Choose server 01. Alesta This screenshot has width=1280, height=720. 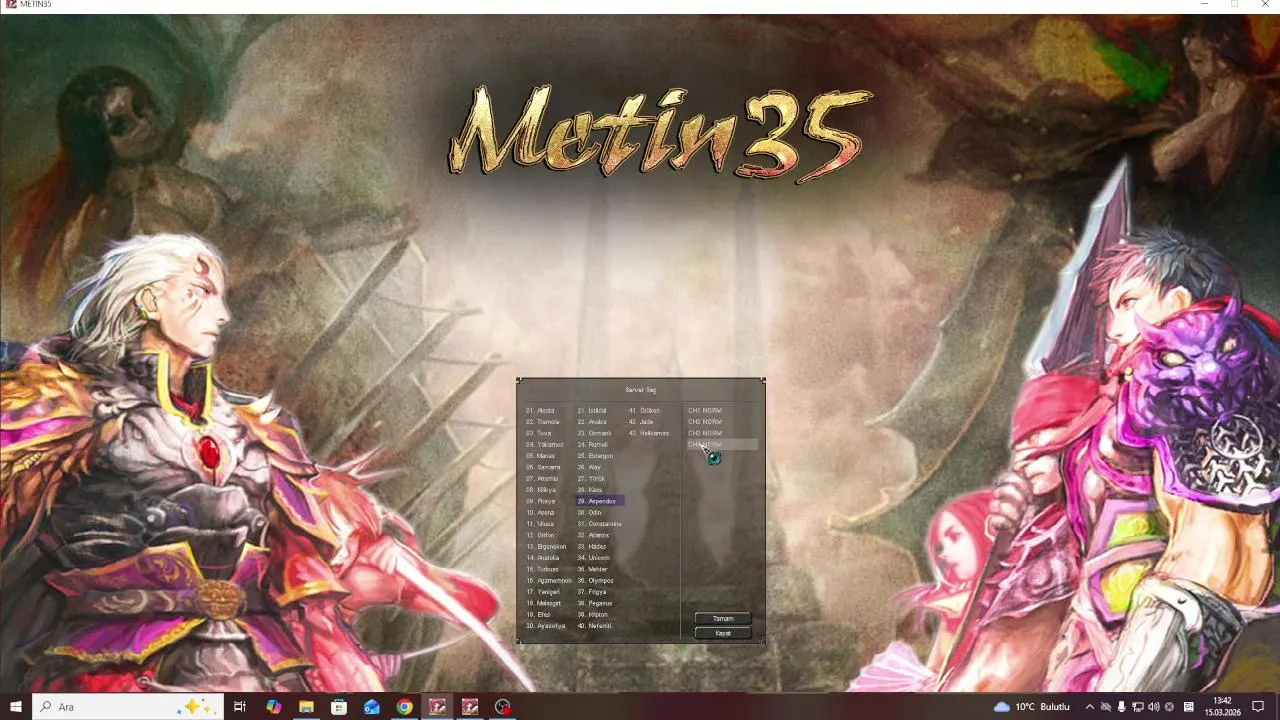tap(540, 410)
